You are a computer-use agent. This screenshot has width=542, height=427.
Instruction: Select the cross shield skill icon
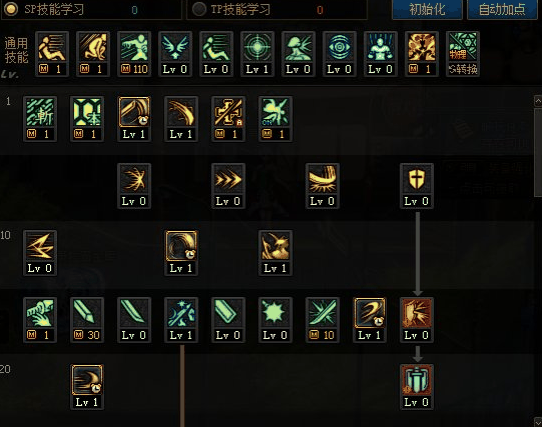[x=417, y=186]
